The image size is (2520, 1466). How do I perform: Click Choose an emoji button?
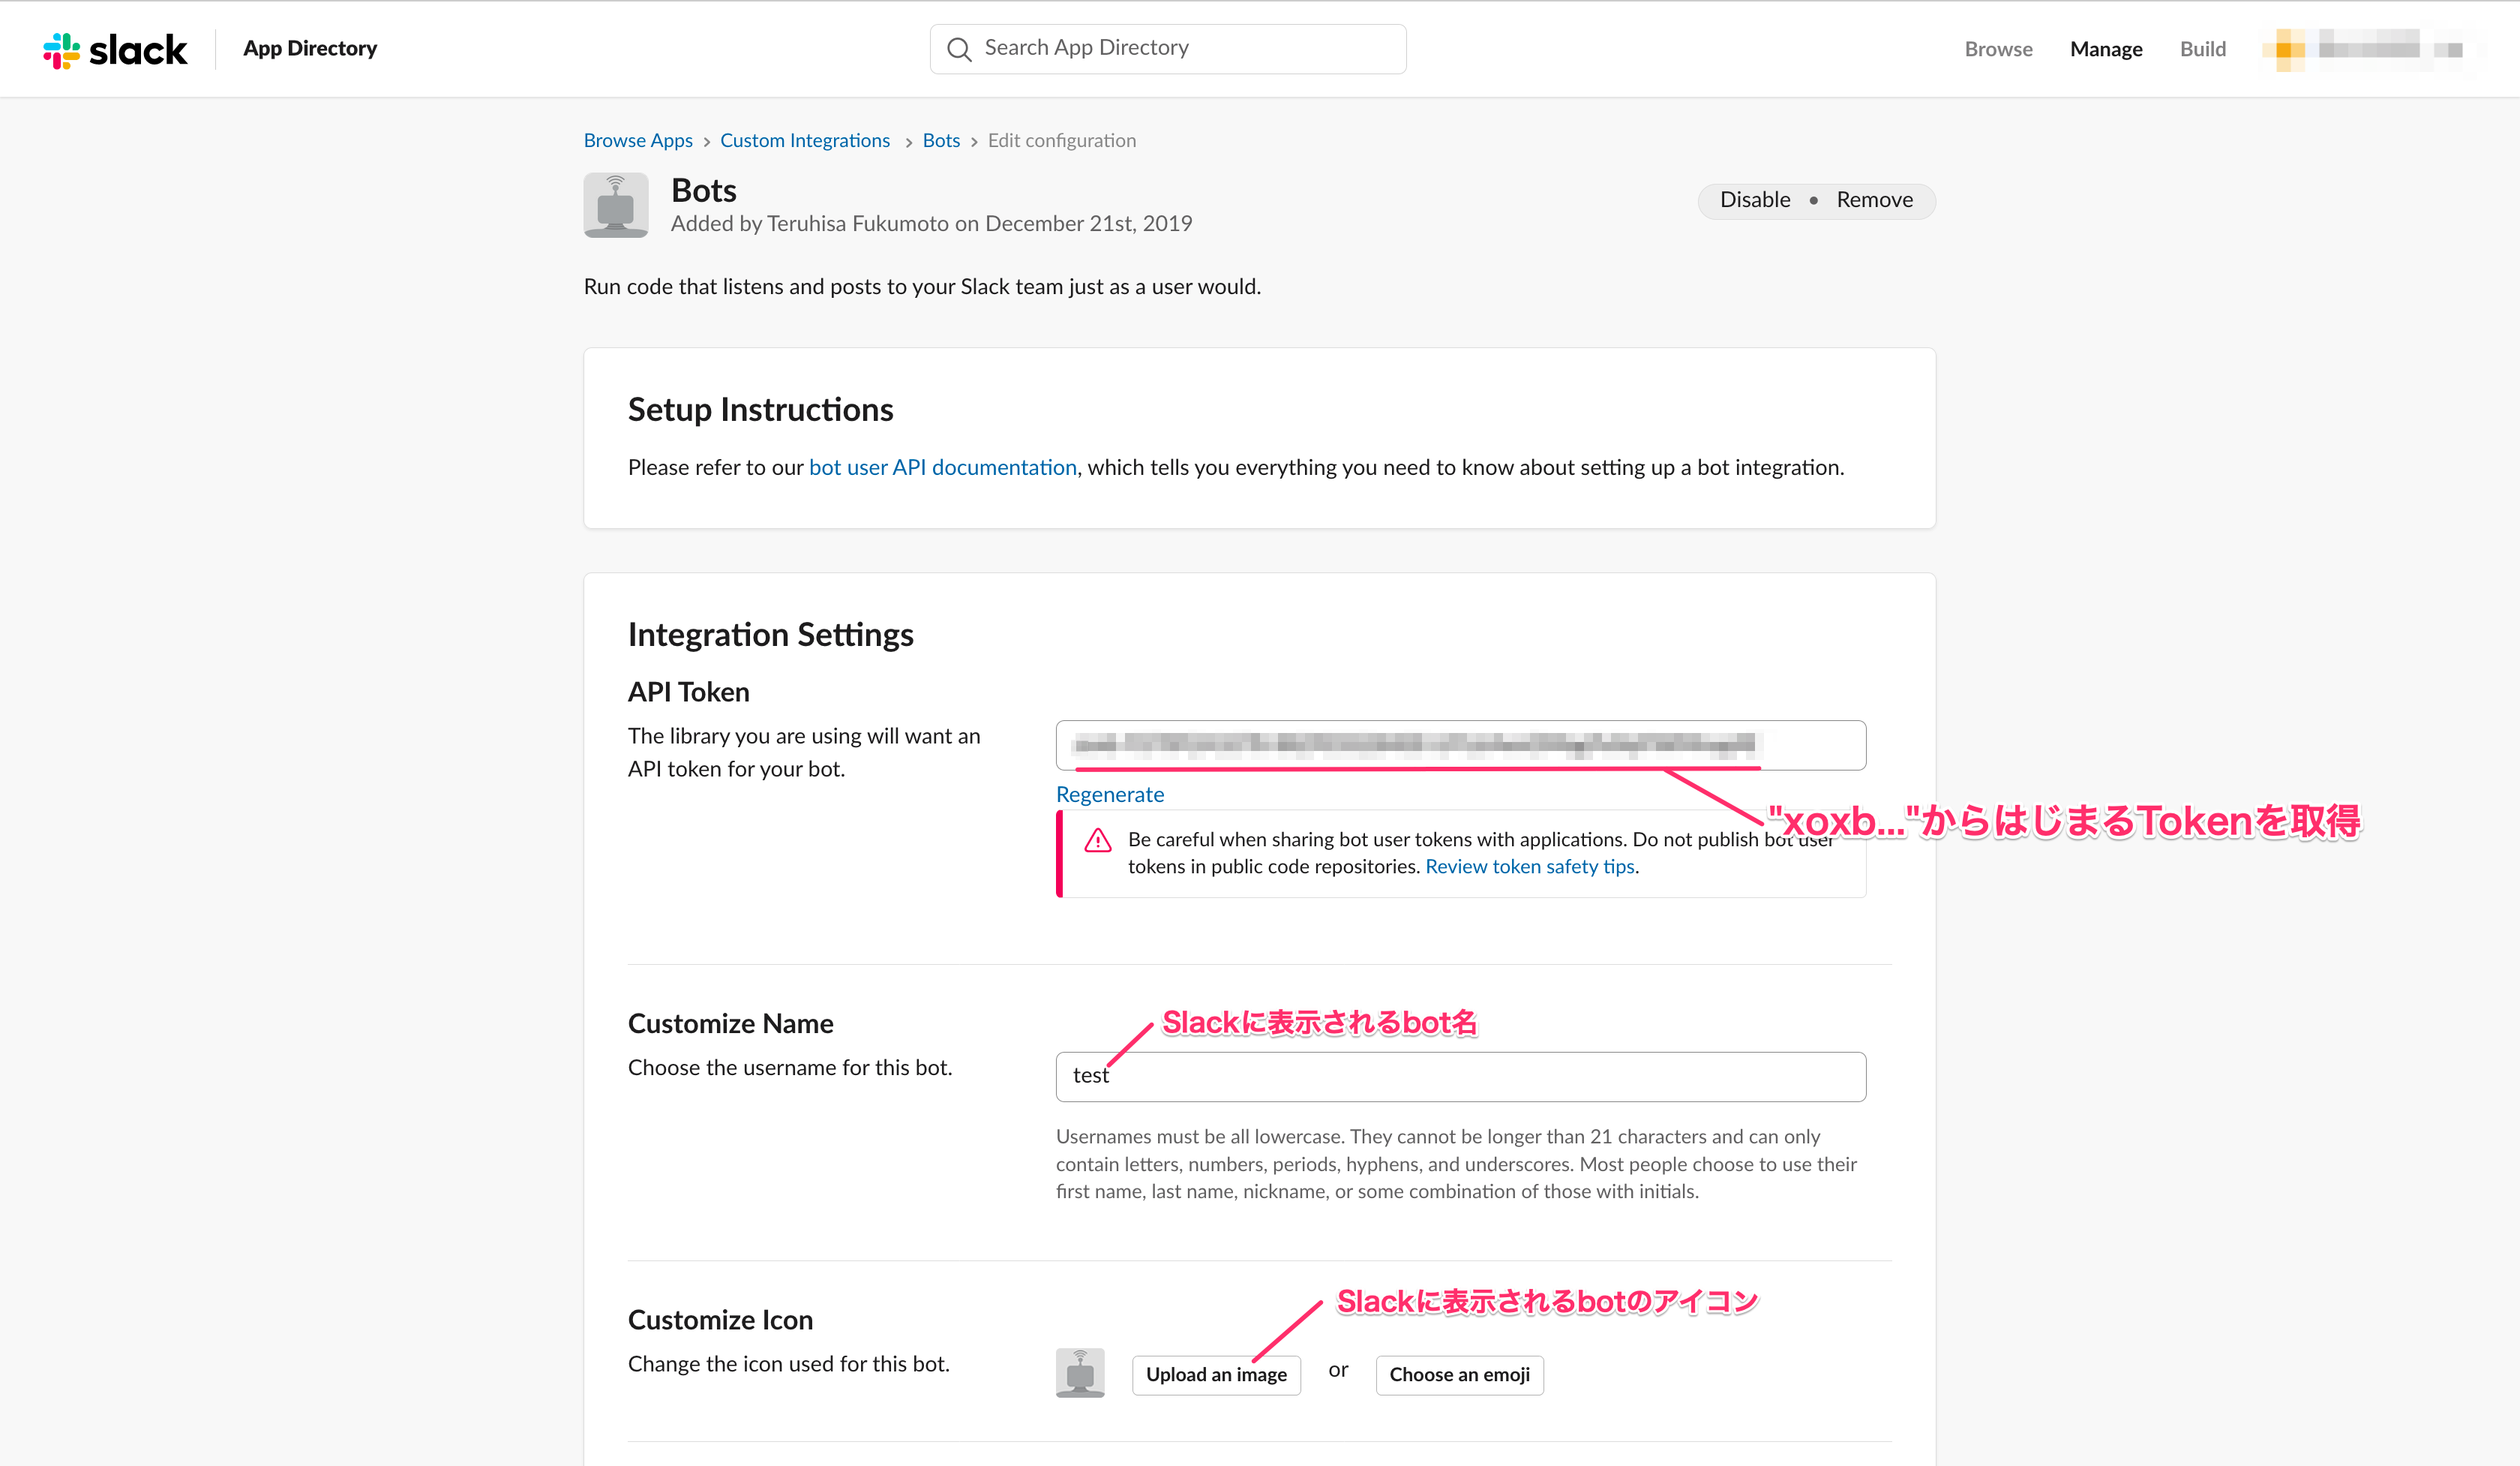(x=1459, y=1375)
